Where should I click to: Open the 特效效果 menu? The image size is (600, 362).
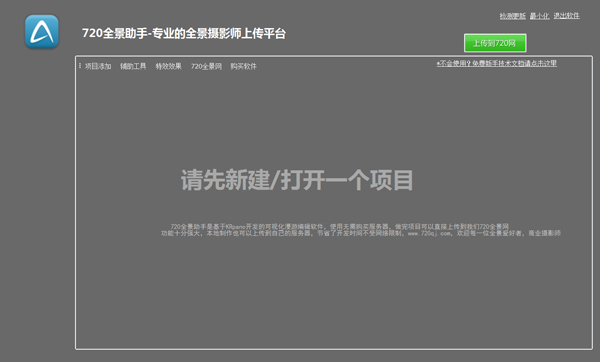click(168, 67)
